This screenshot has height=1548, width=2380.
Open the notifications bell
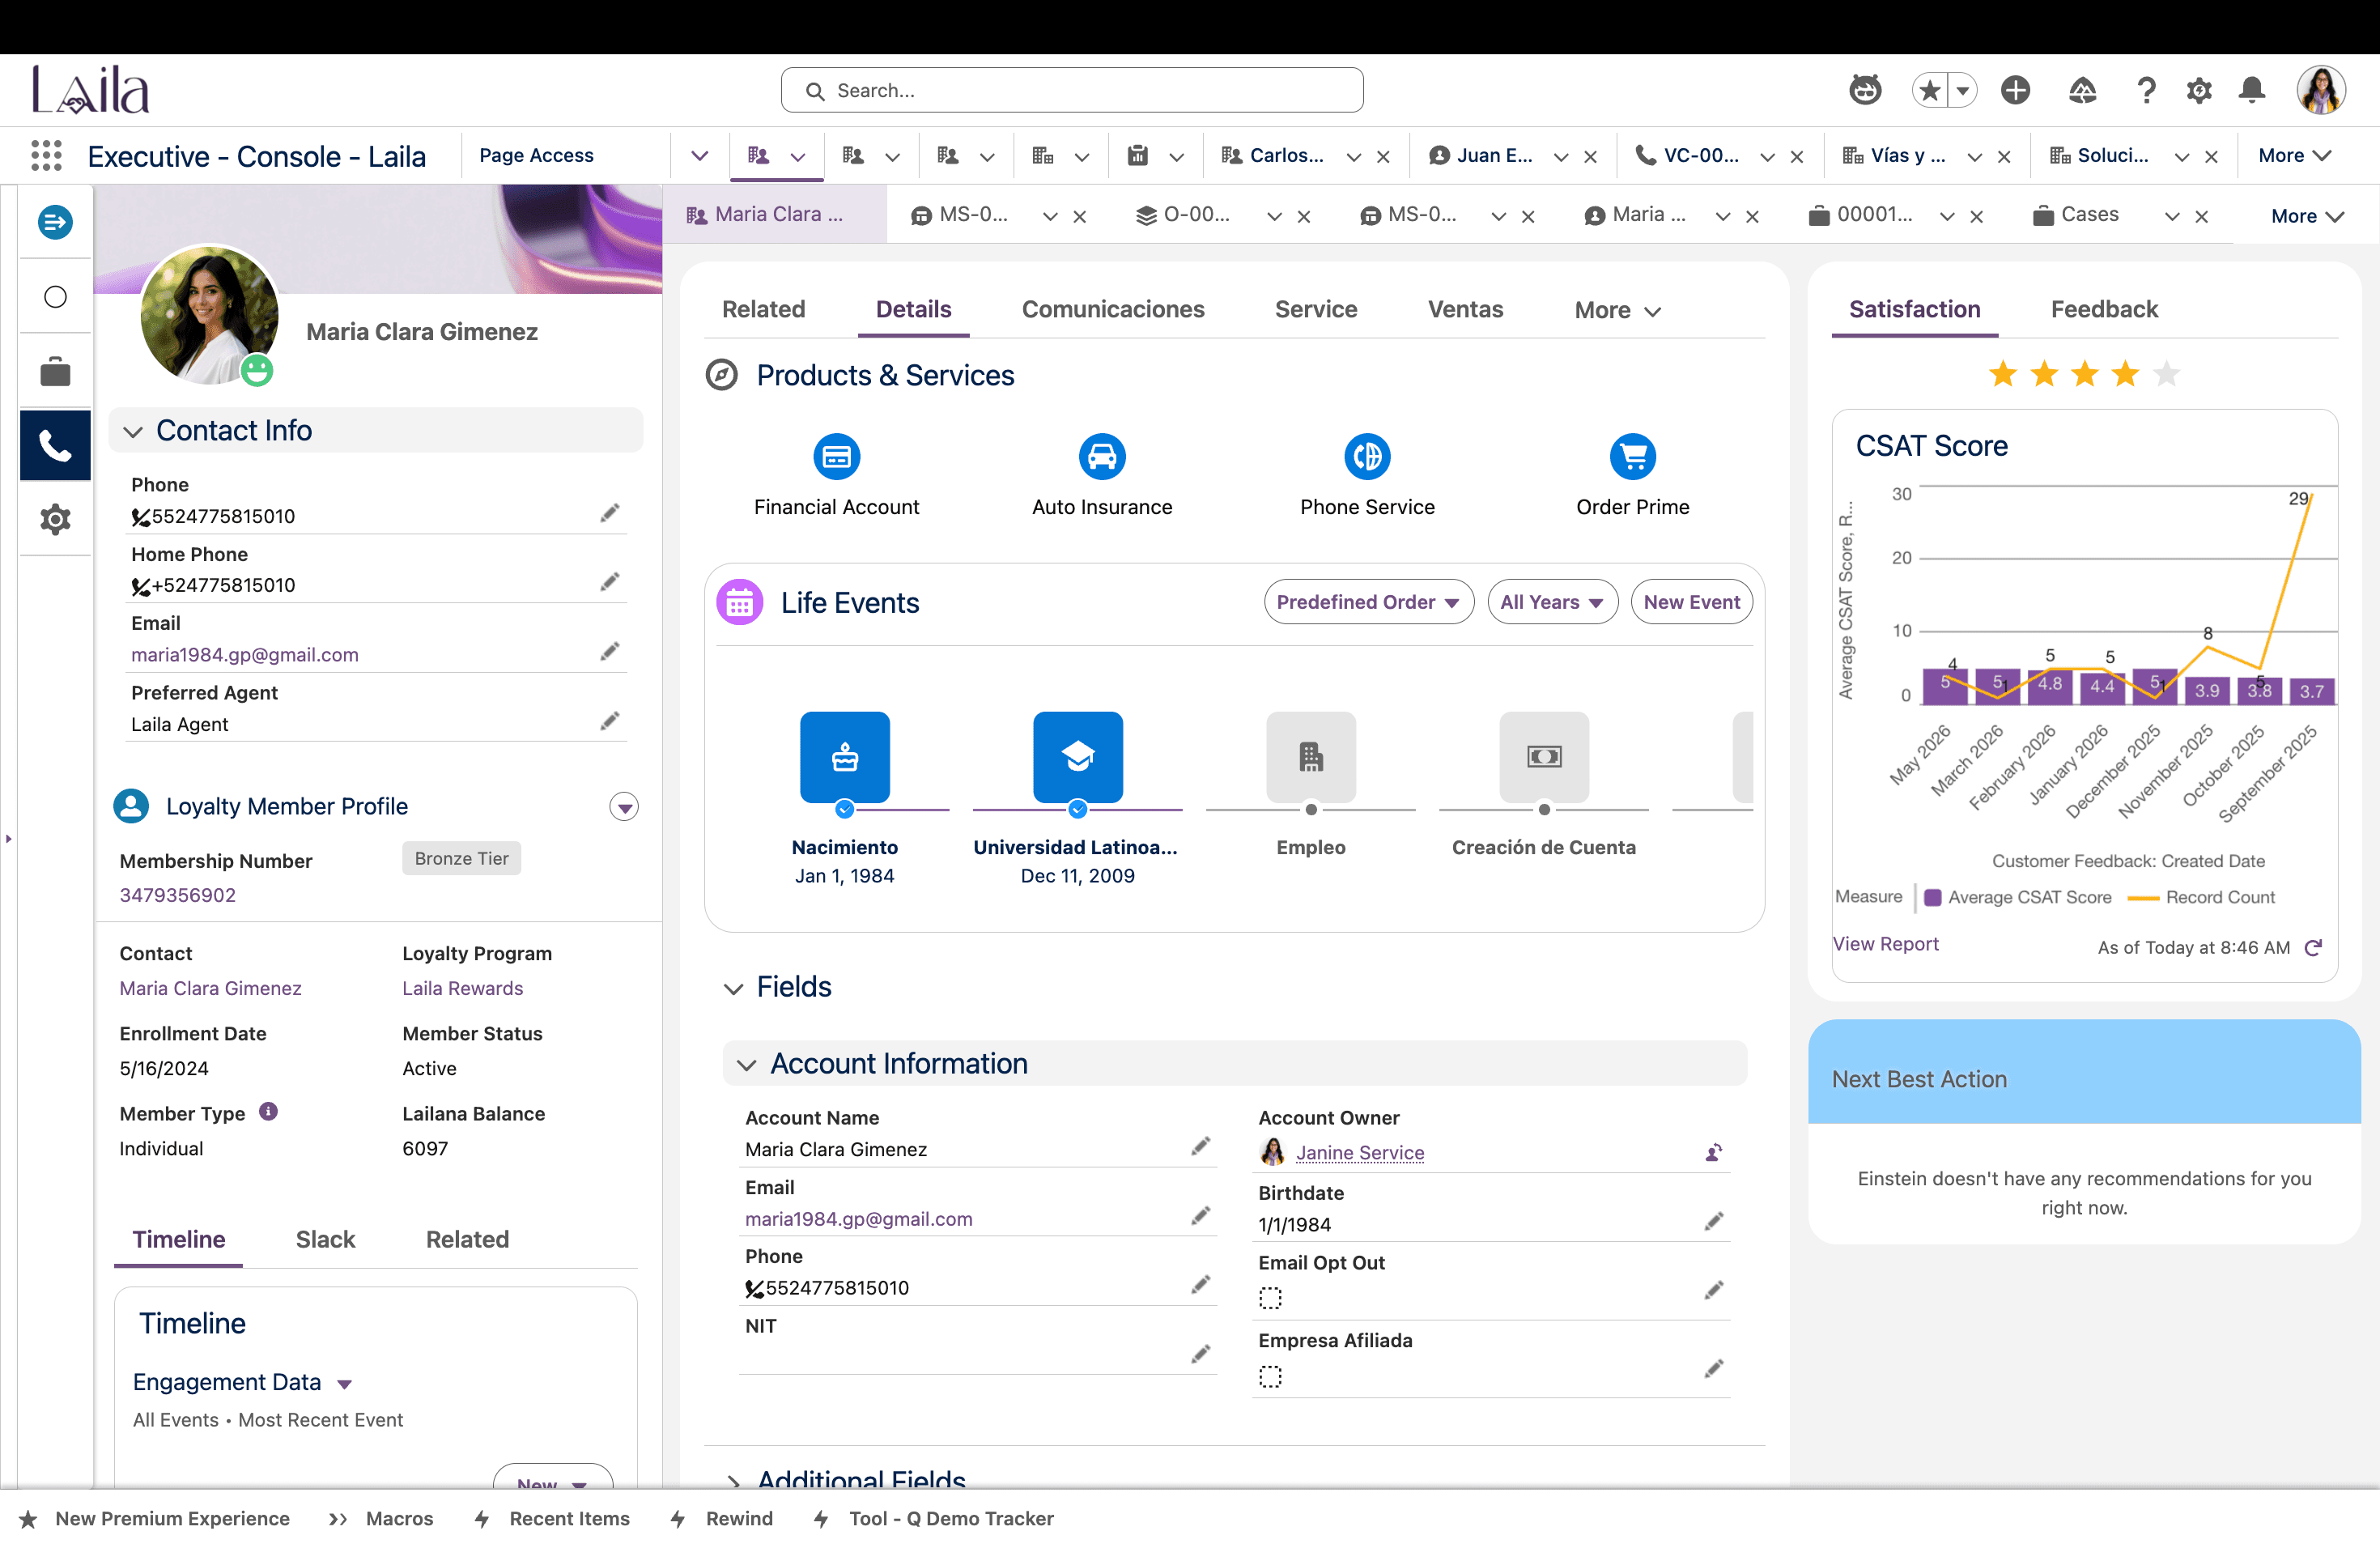coord(2252,90)
